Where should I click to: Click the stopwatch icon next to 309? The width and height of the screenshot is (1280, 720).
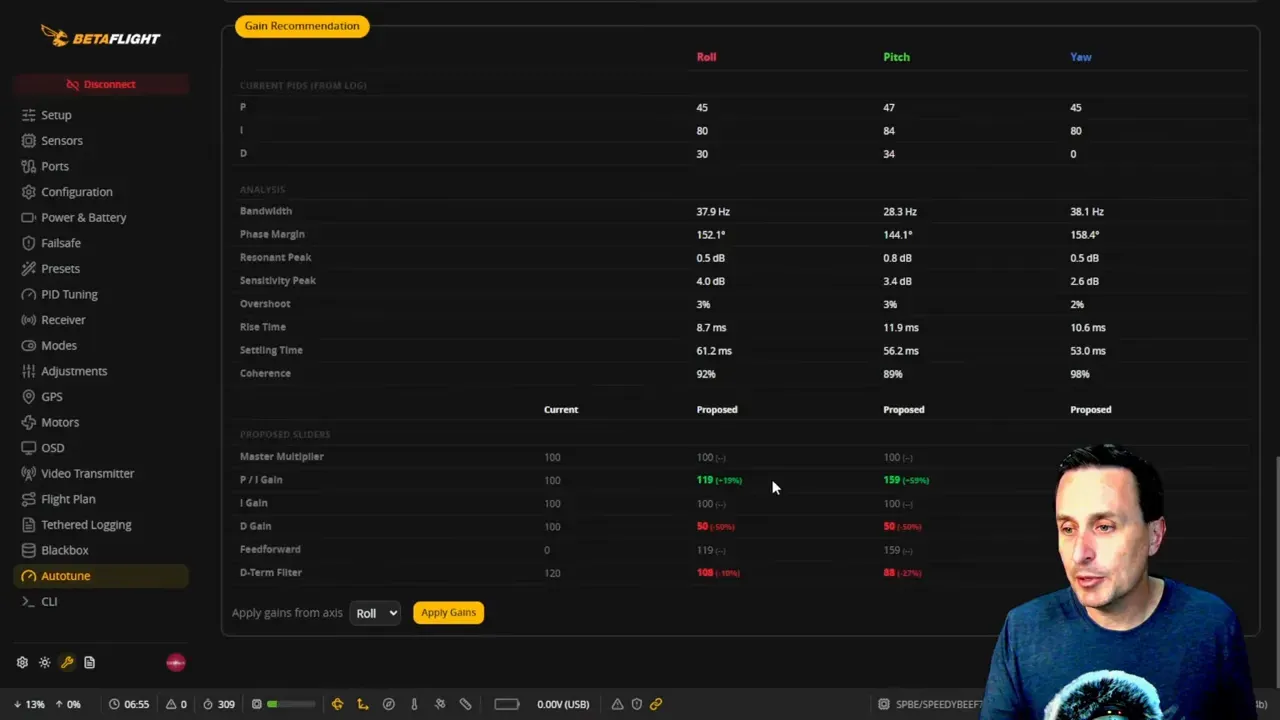207,704
